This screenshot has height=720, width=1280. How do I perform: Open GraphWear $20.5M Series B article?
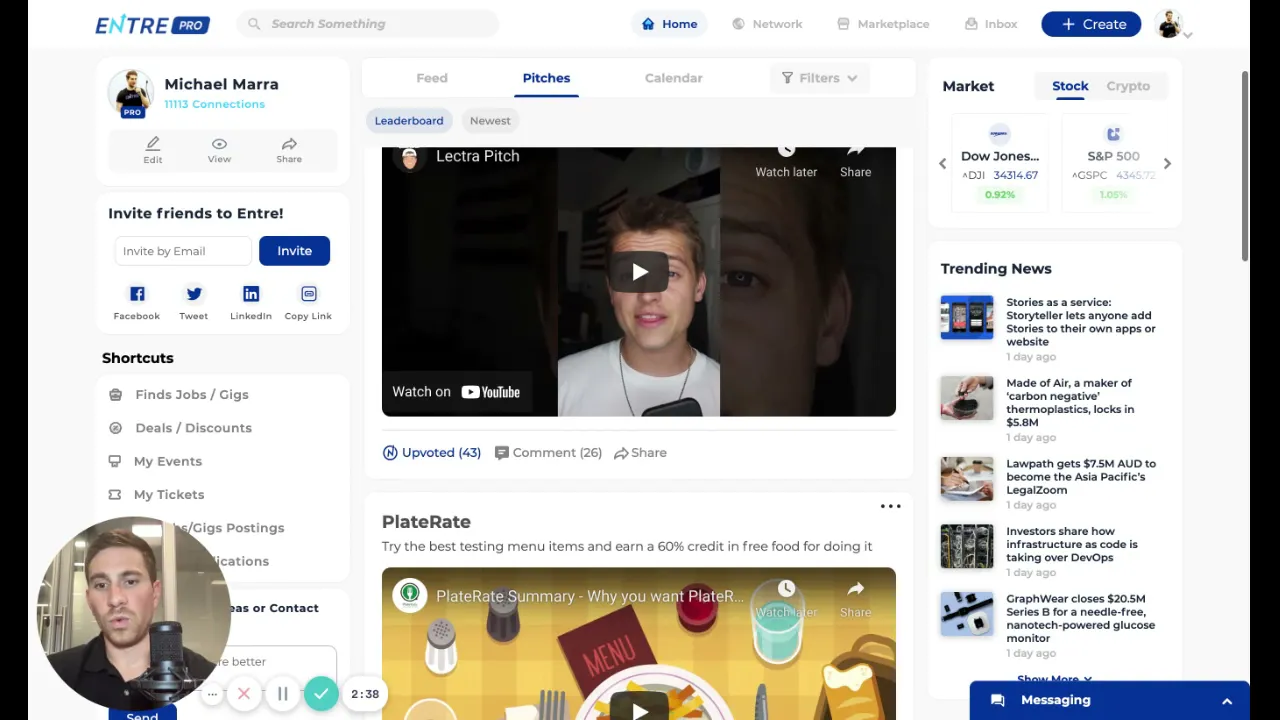tap(1080, 618)
